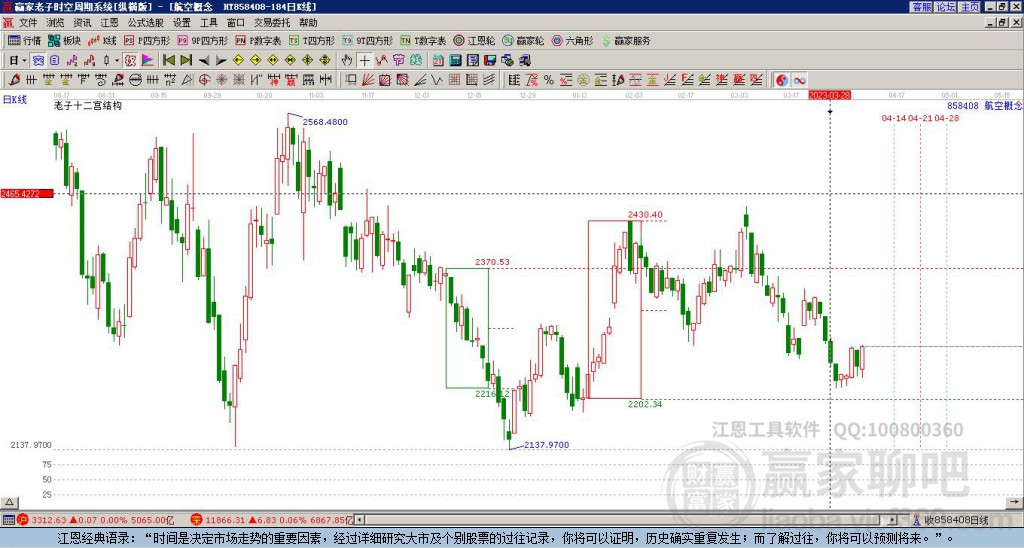Step chart backward with black left arrow

(x=204, y=60)
